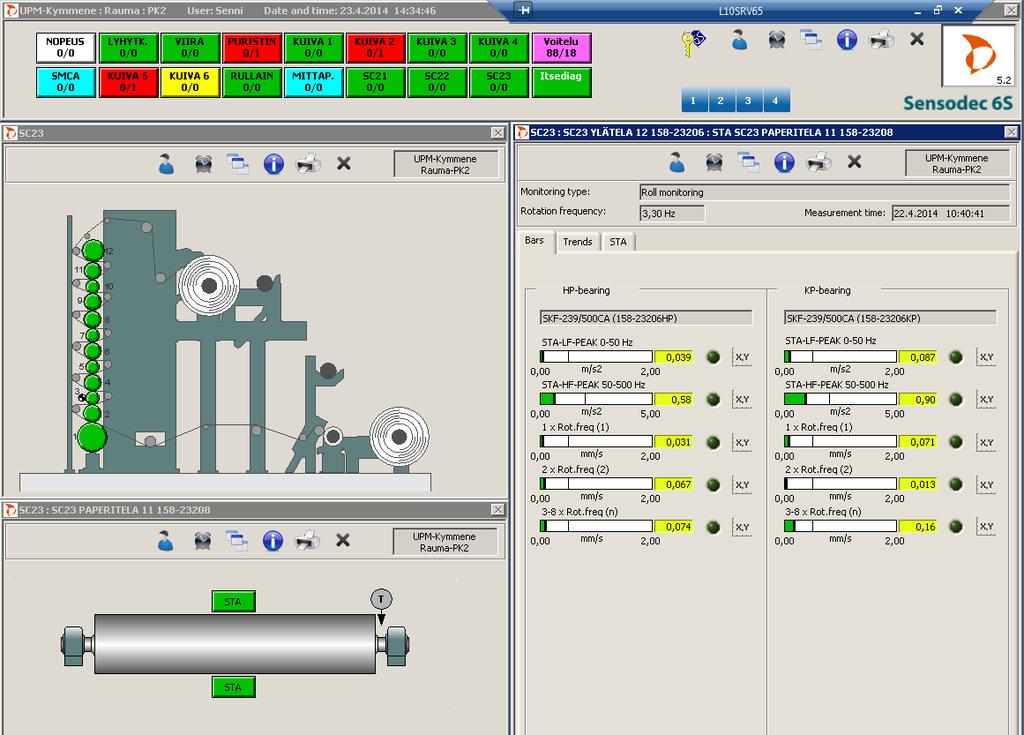Viewport: 1024px width, 735px height.
Task: Click X,Y button for KP 3-8 x Rot.freq (n)
Action: (x=986, y=527)
